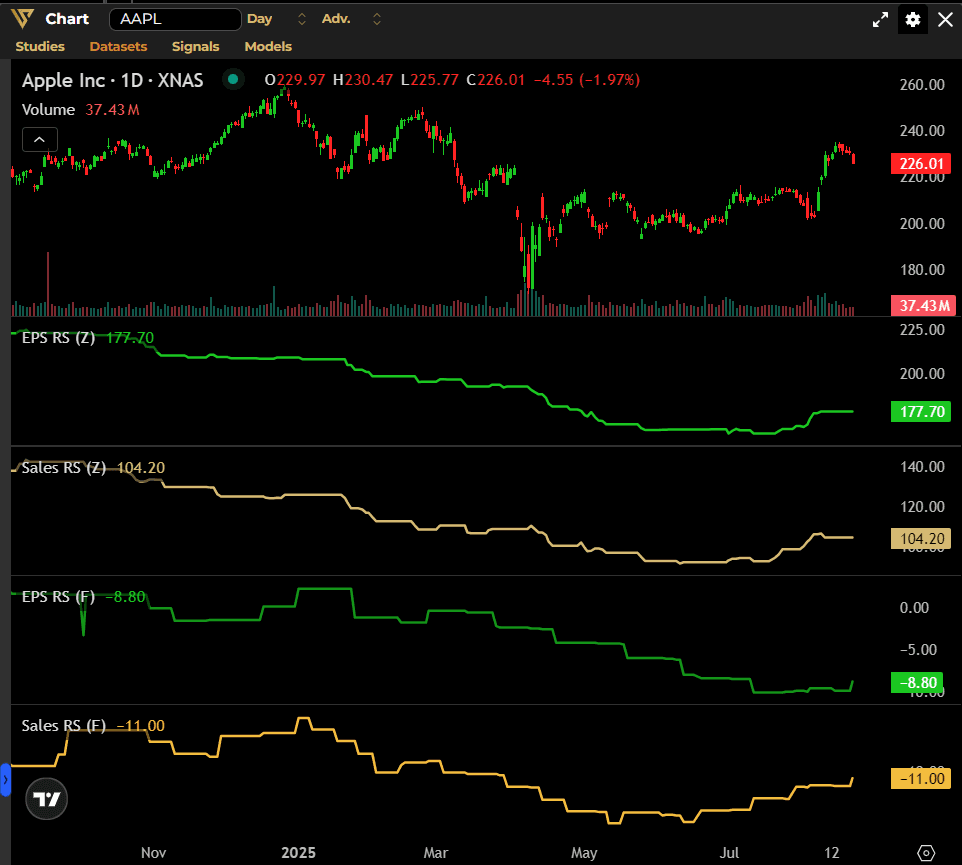Screen dimensions: 962x865
Task: Click the Volume indicator legend label
Action: pos(48,110)
